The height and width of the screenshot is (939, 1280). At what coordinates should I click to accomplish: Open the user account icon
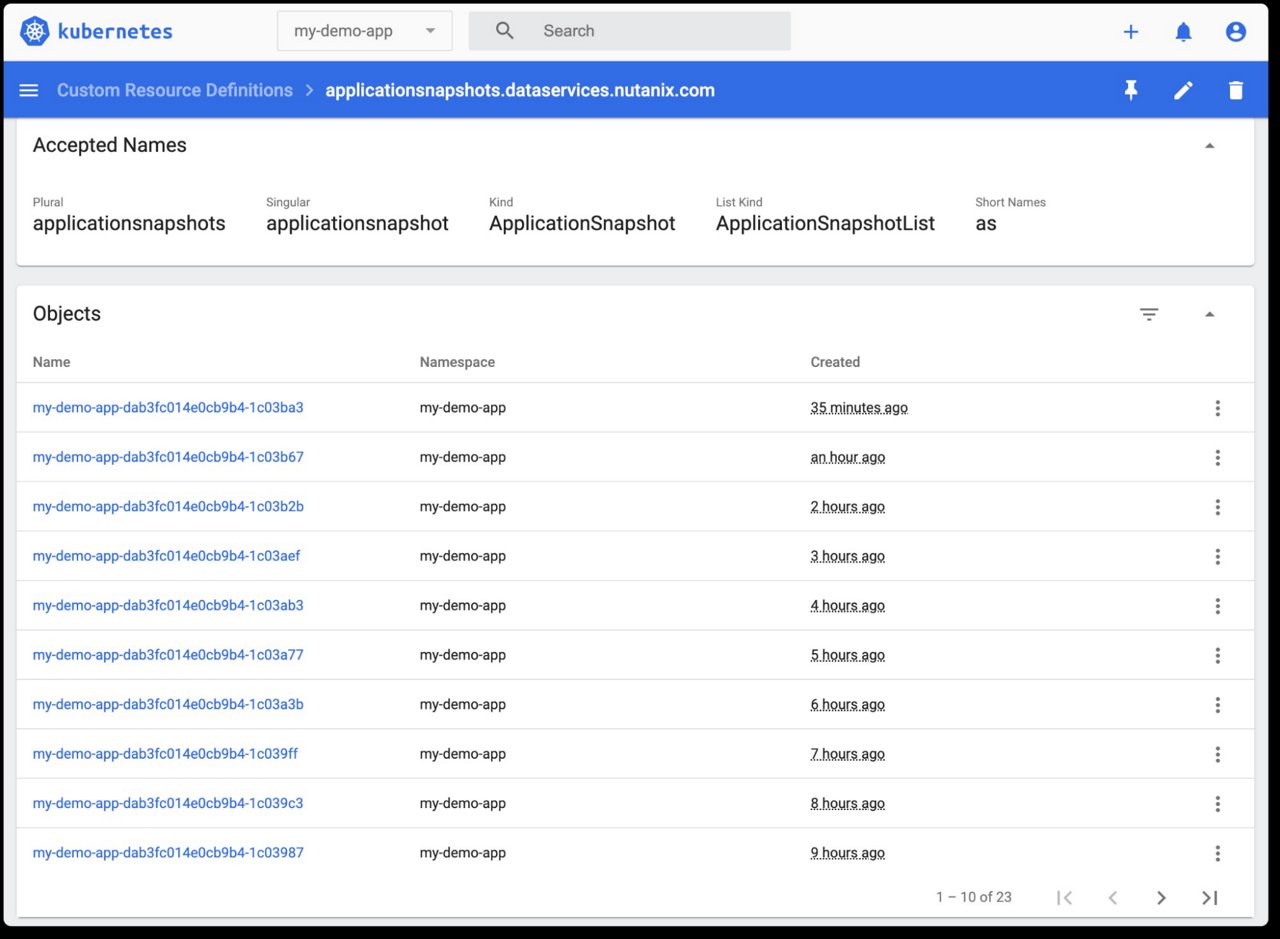coord(1236,31)
